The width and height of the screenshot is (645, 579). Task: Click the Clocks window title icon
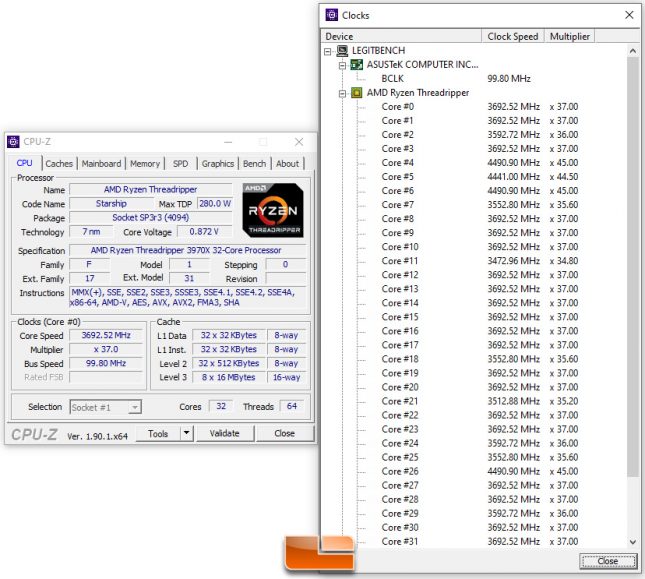point(332,15)
